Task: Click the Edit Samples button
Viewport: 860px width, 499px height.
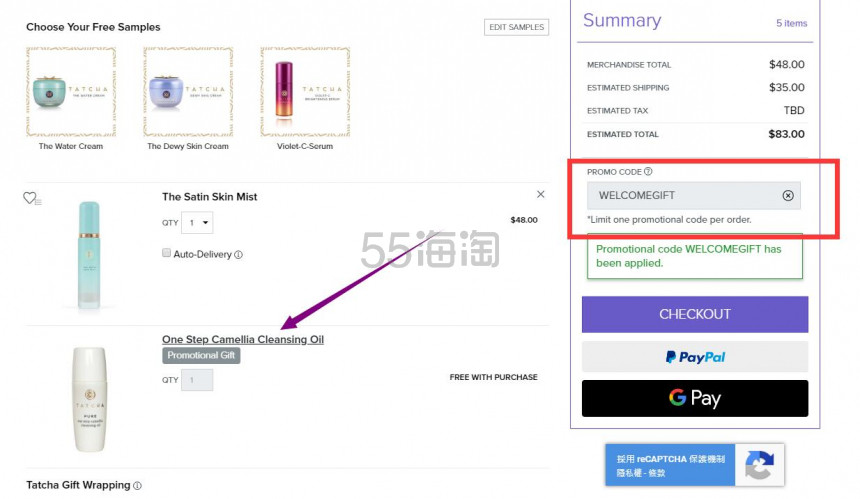Action: pyautogui.click(x=516, y=27)
